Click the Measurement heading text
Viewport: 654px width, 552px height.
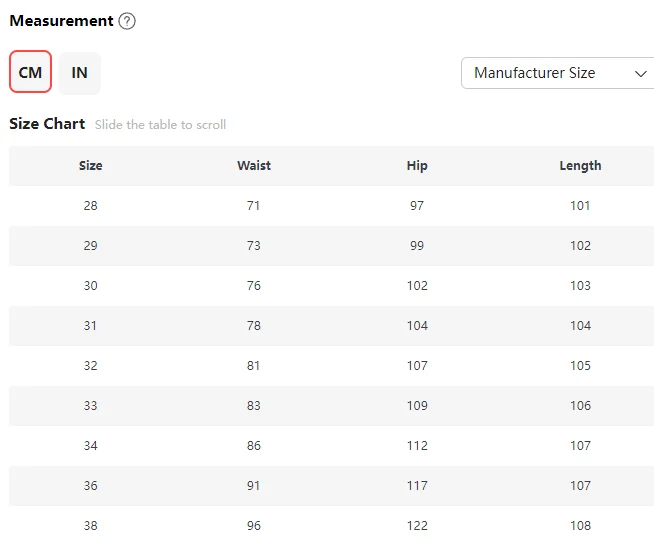(61, 20)
